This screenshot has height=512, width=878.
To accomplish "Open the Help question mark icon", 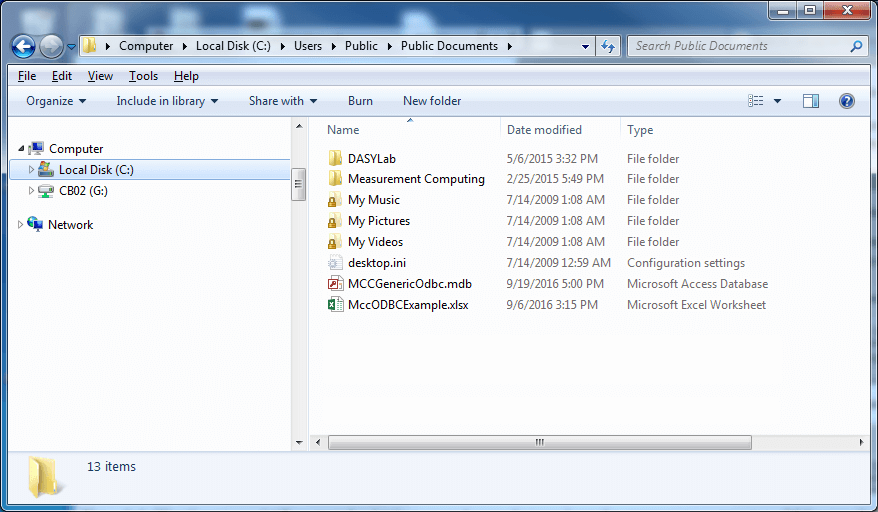I will [847, 101].
